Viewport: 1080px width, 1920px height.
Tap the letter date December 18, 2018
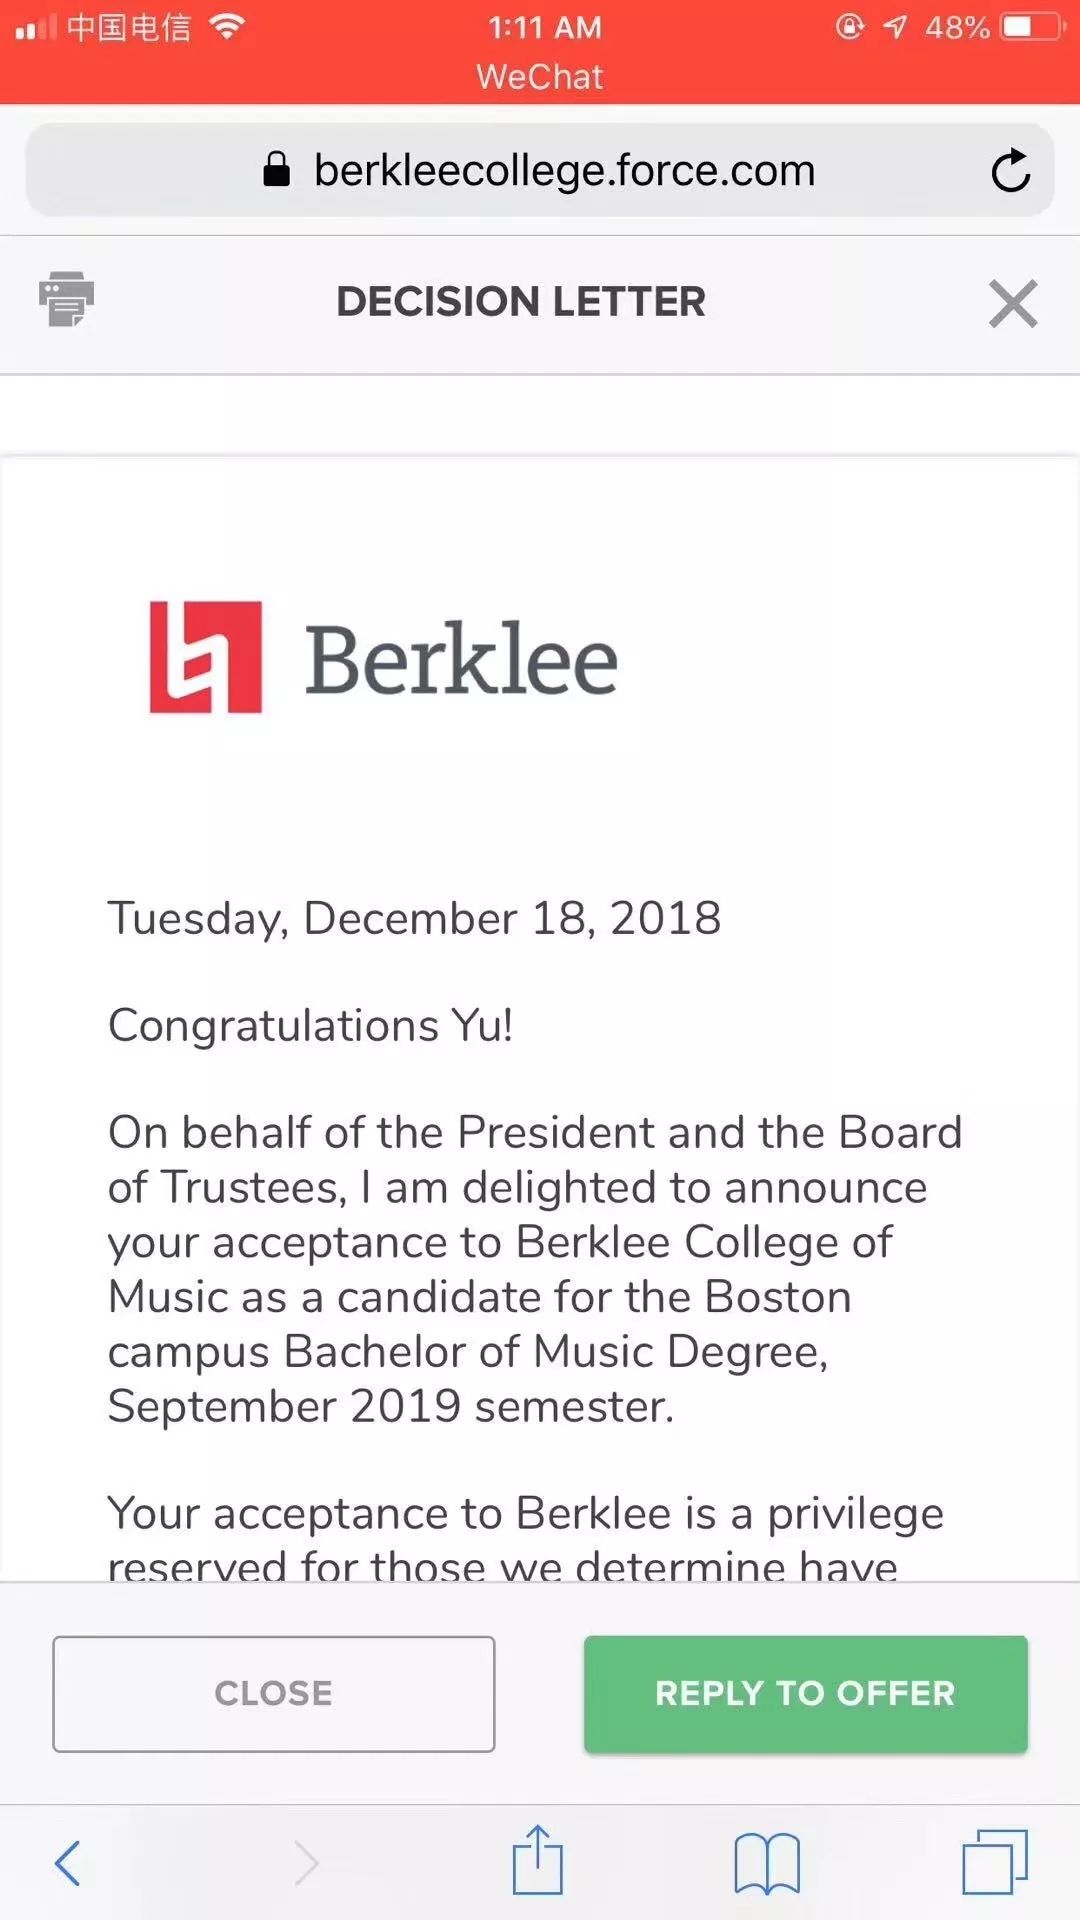click(x=414, y=918)
